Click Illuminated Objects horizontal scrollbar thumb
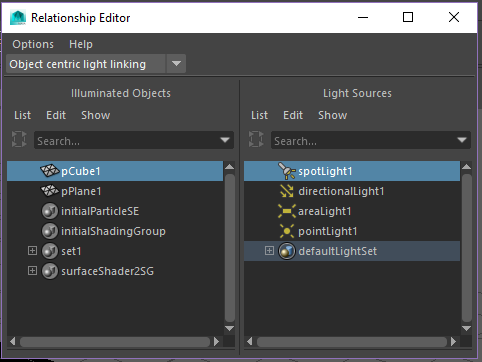 (115, 342)
